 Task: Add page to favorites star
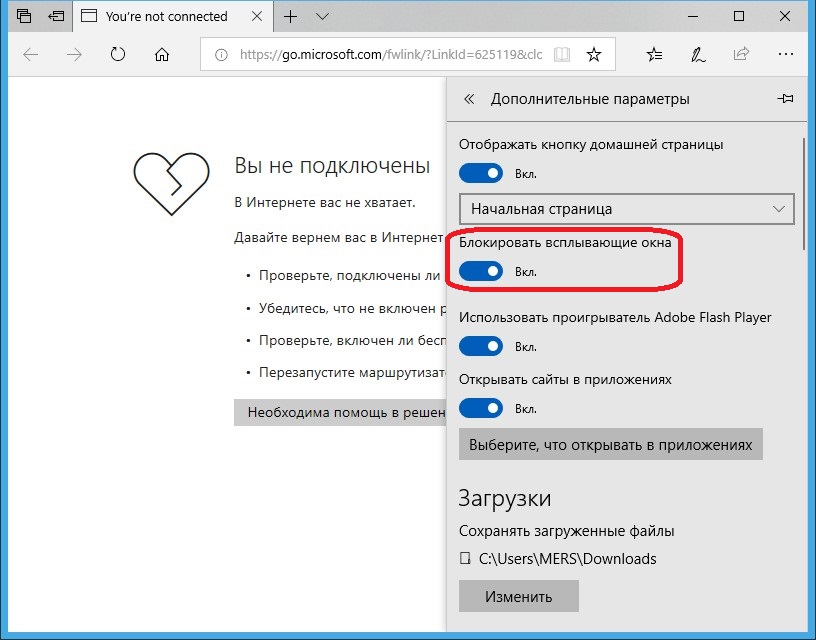click(x=594, y=54)
